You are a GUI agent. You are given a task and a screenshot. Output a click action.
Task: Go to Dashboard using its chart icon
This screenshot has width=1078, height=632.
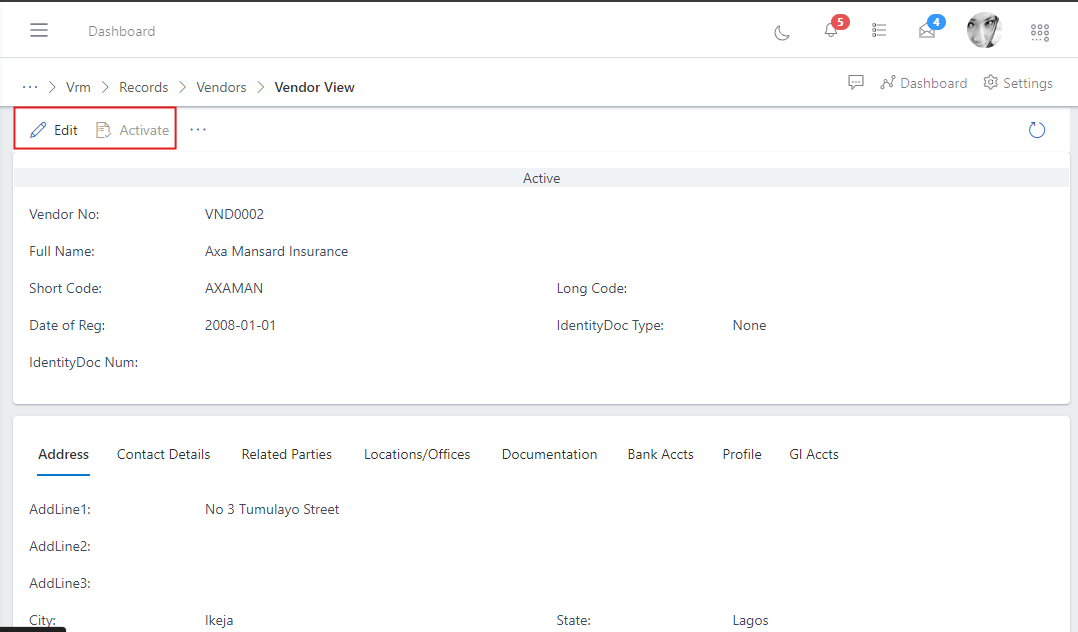pos(922,83)
